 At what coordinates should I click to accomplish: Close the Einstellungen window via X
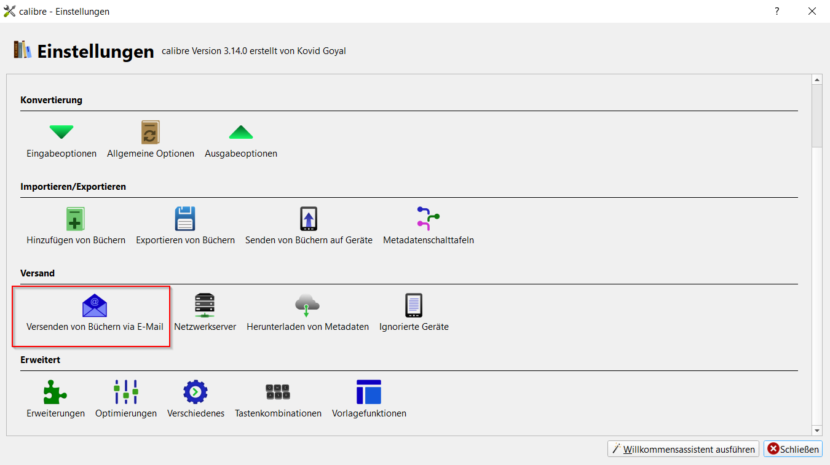coord(812,11)
